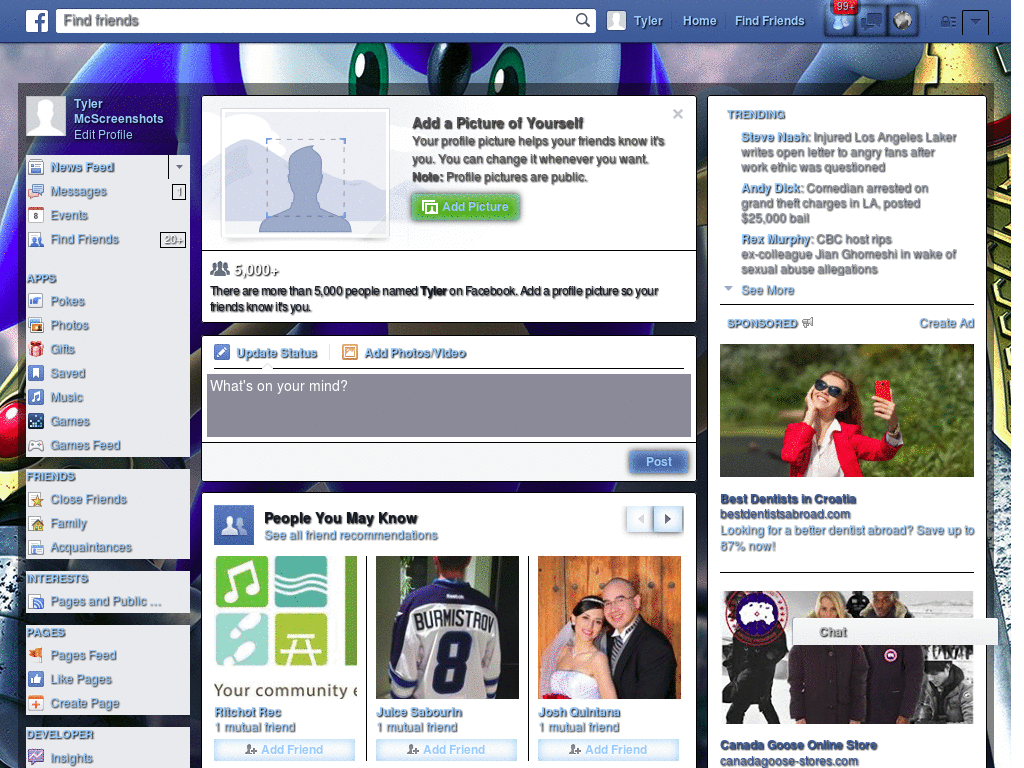Image resolution: width=1024 pixels, height=768 pixels.
Task: Click the profile picture placeholder image
Action: (x=305, y=172)
